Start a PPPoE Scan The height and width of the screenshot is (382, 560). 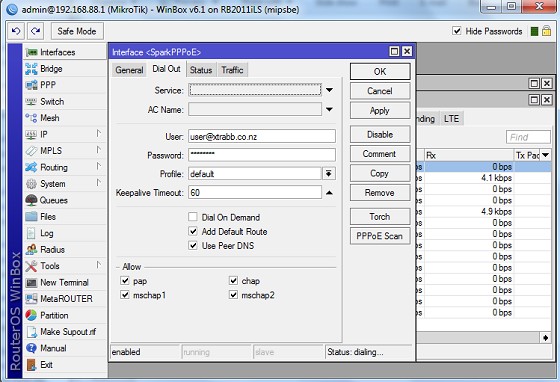[x=380, y=236]
